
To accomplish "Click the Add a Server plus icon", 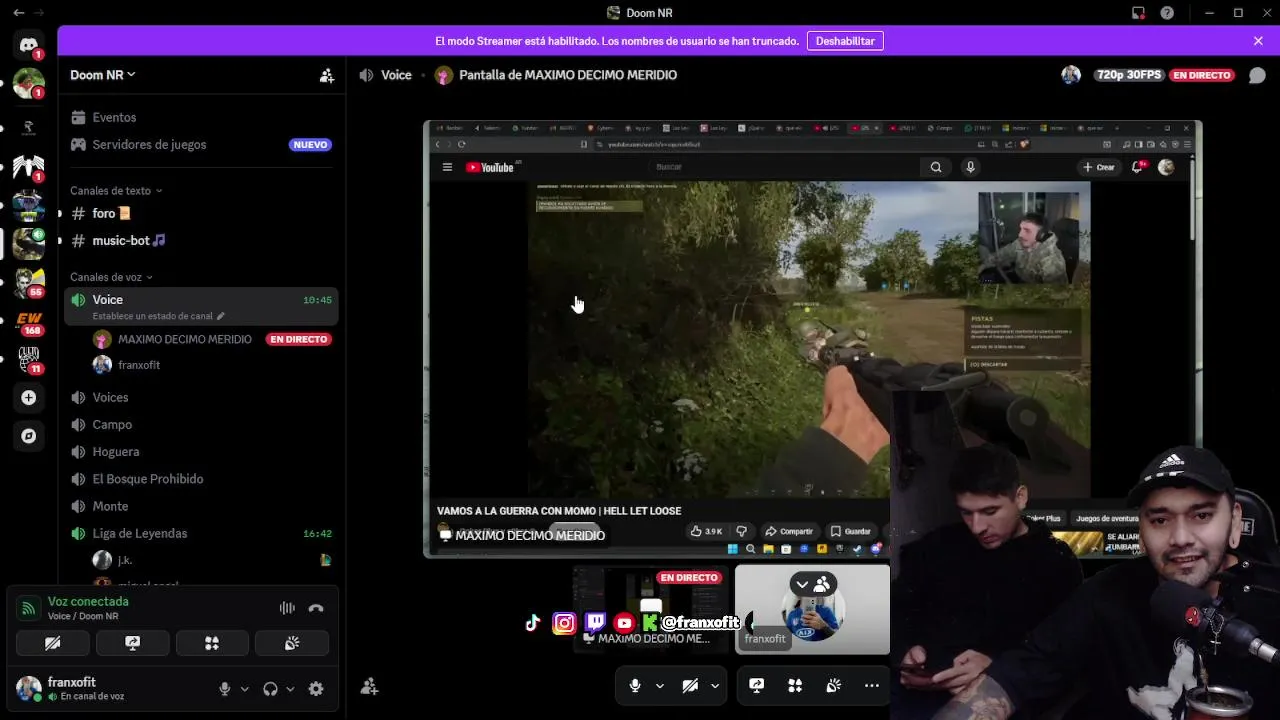I will coord(28,398).
